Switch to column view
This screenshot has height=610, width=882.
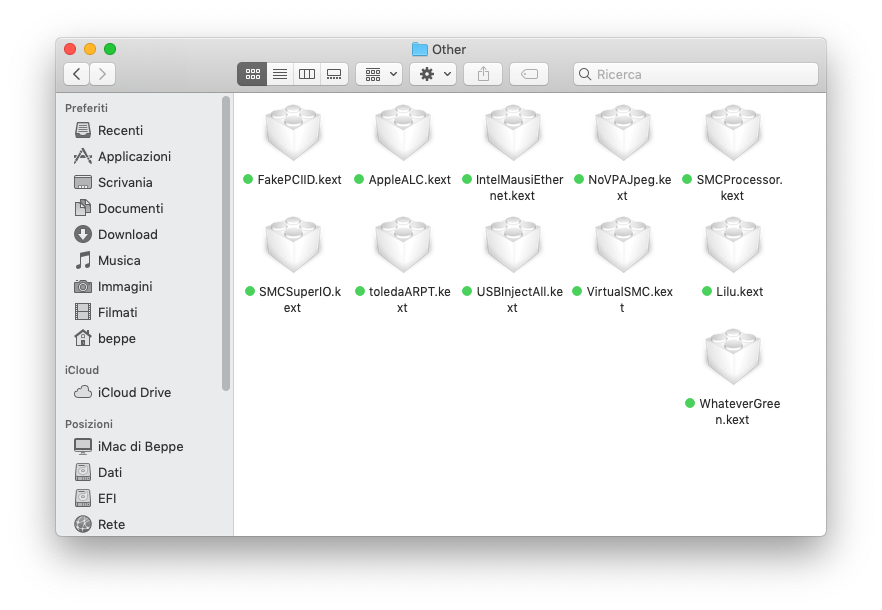(307, 74)
